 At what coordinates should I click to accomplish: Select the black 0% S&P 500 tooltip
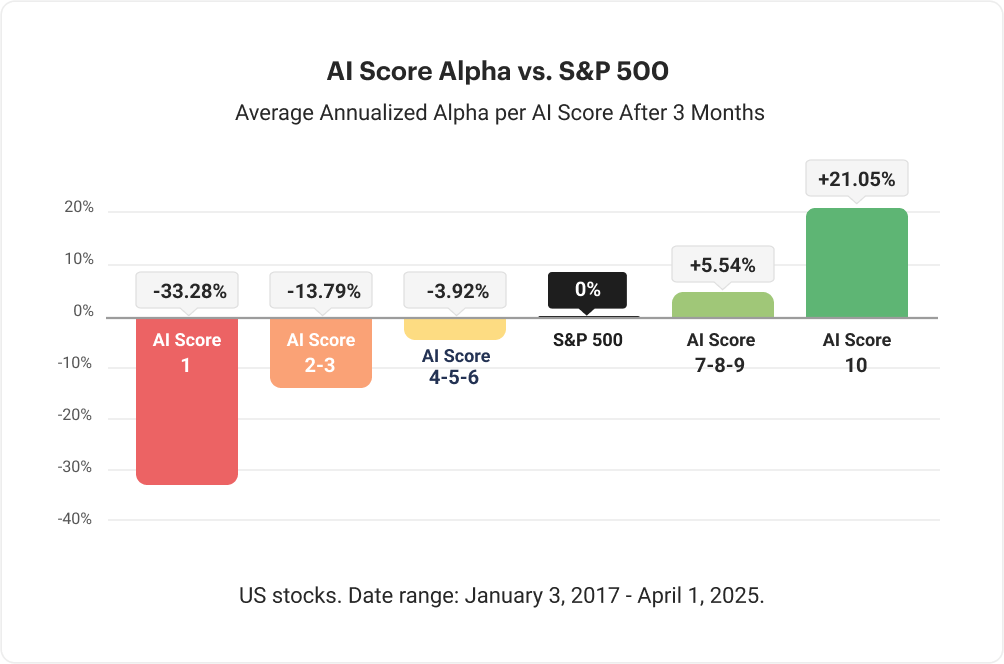[x=588, y=290]
